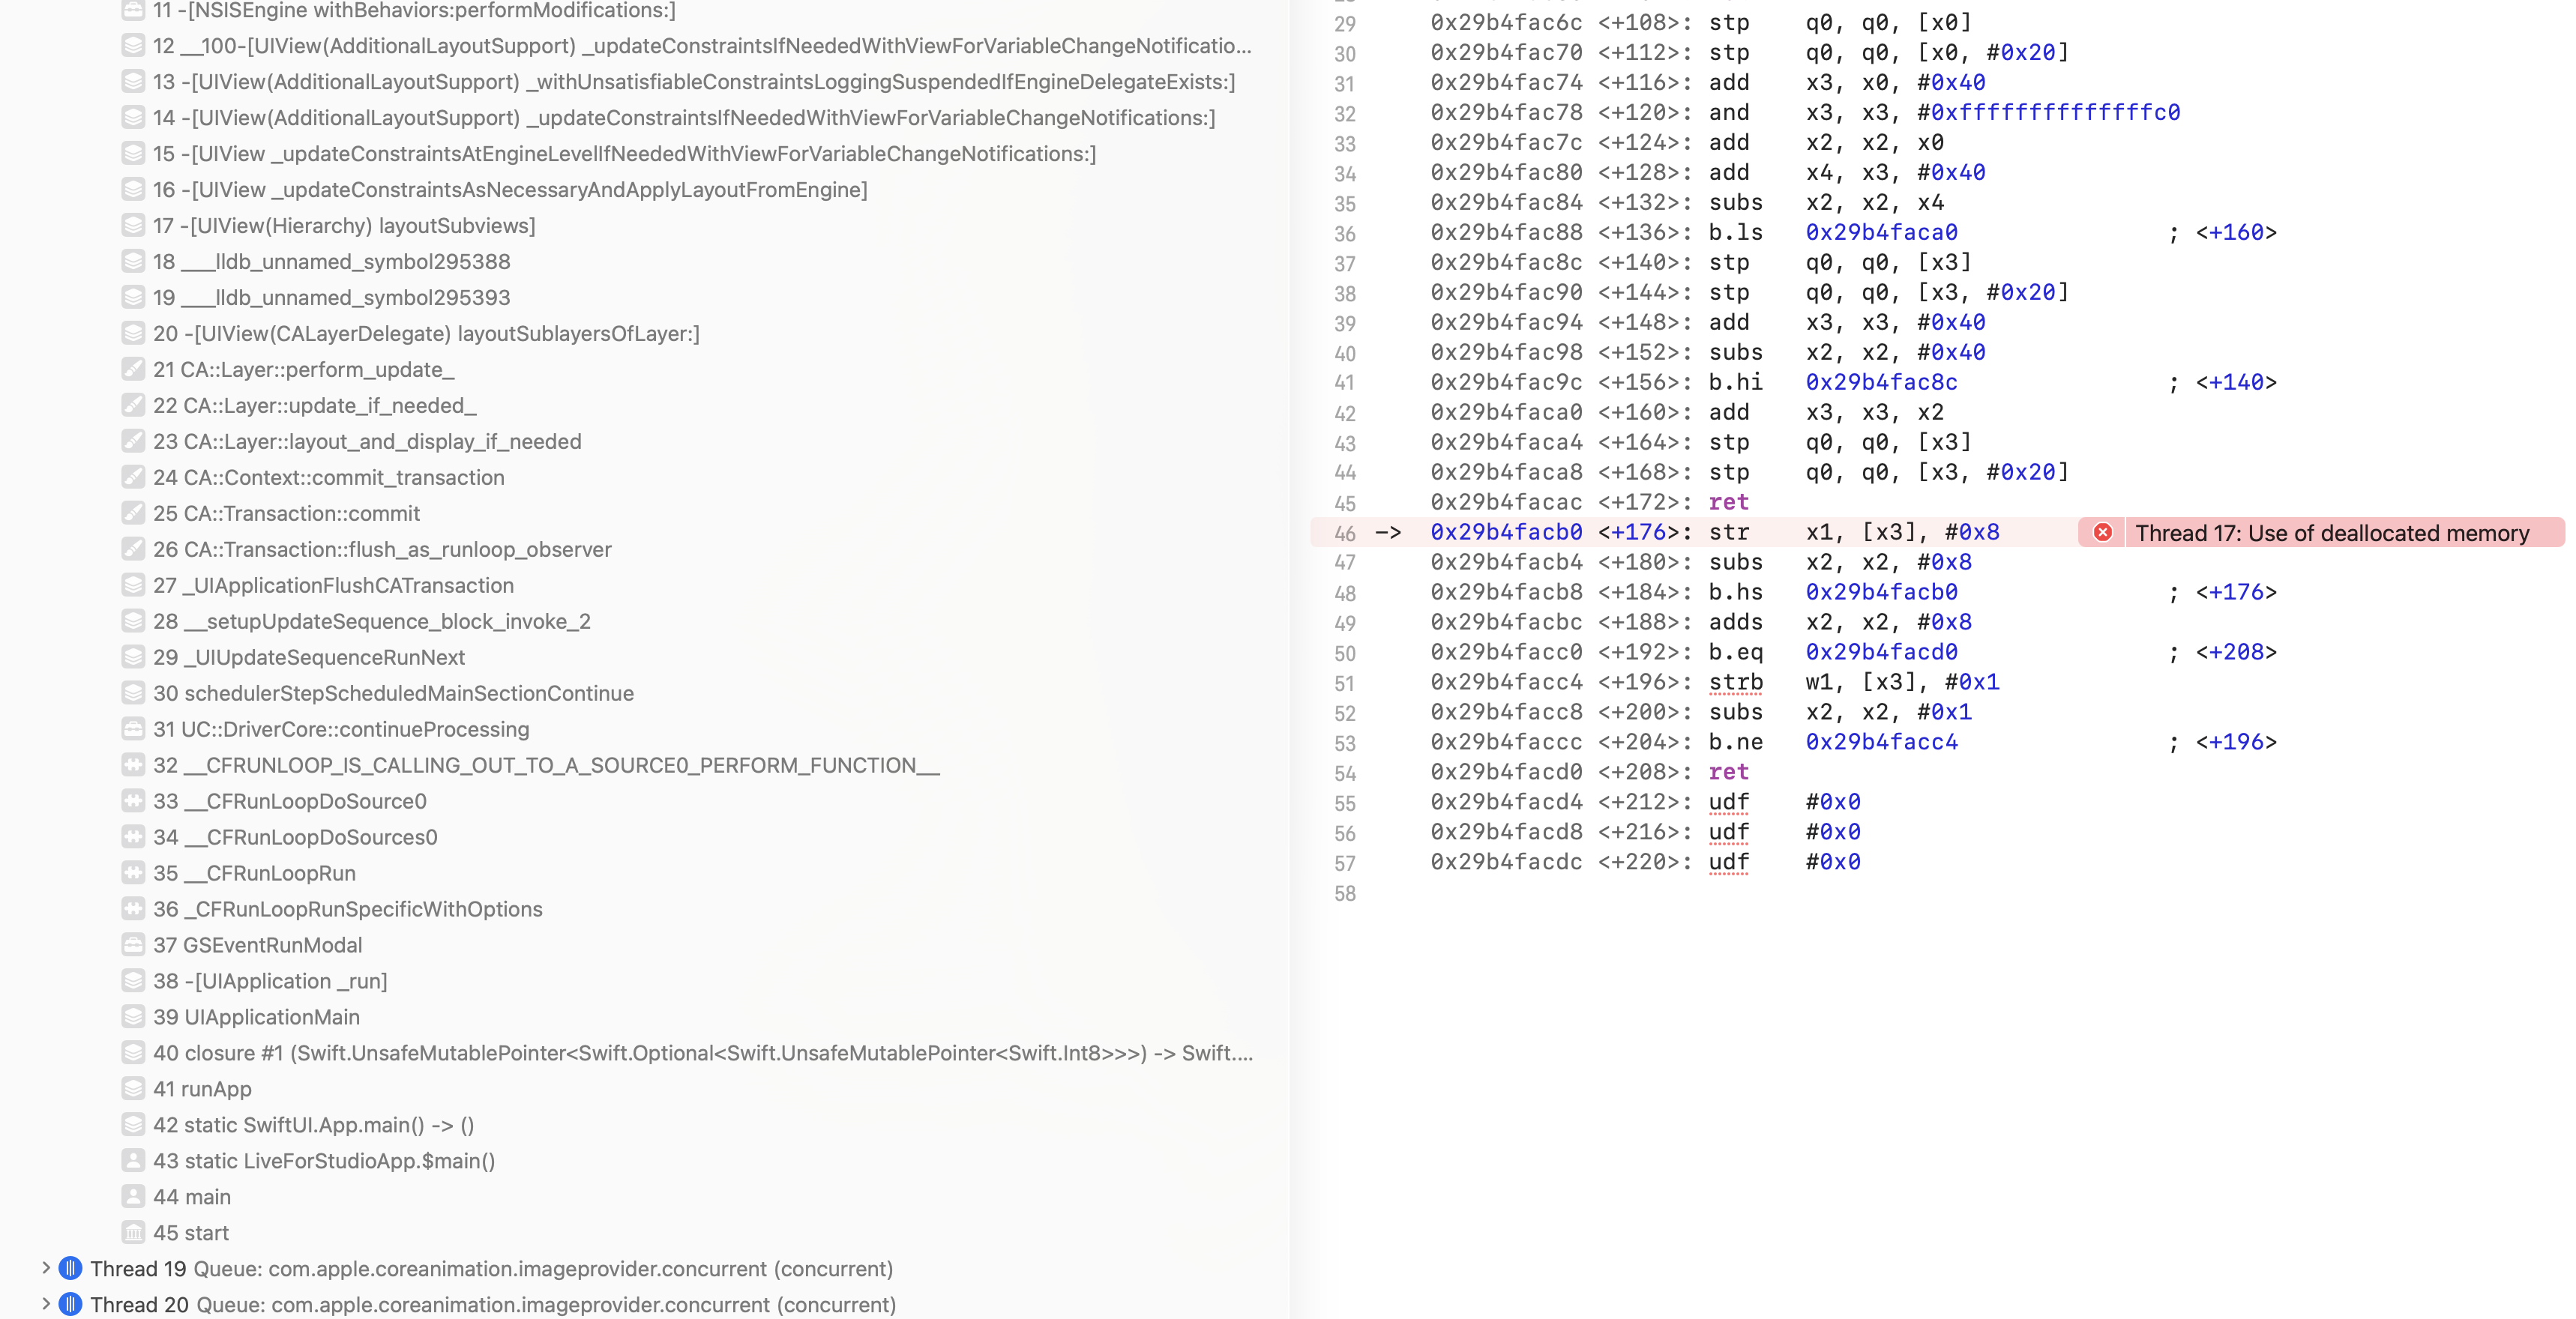Click the Use of deallocated memory message

2332,533
